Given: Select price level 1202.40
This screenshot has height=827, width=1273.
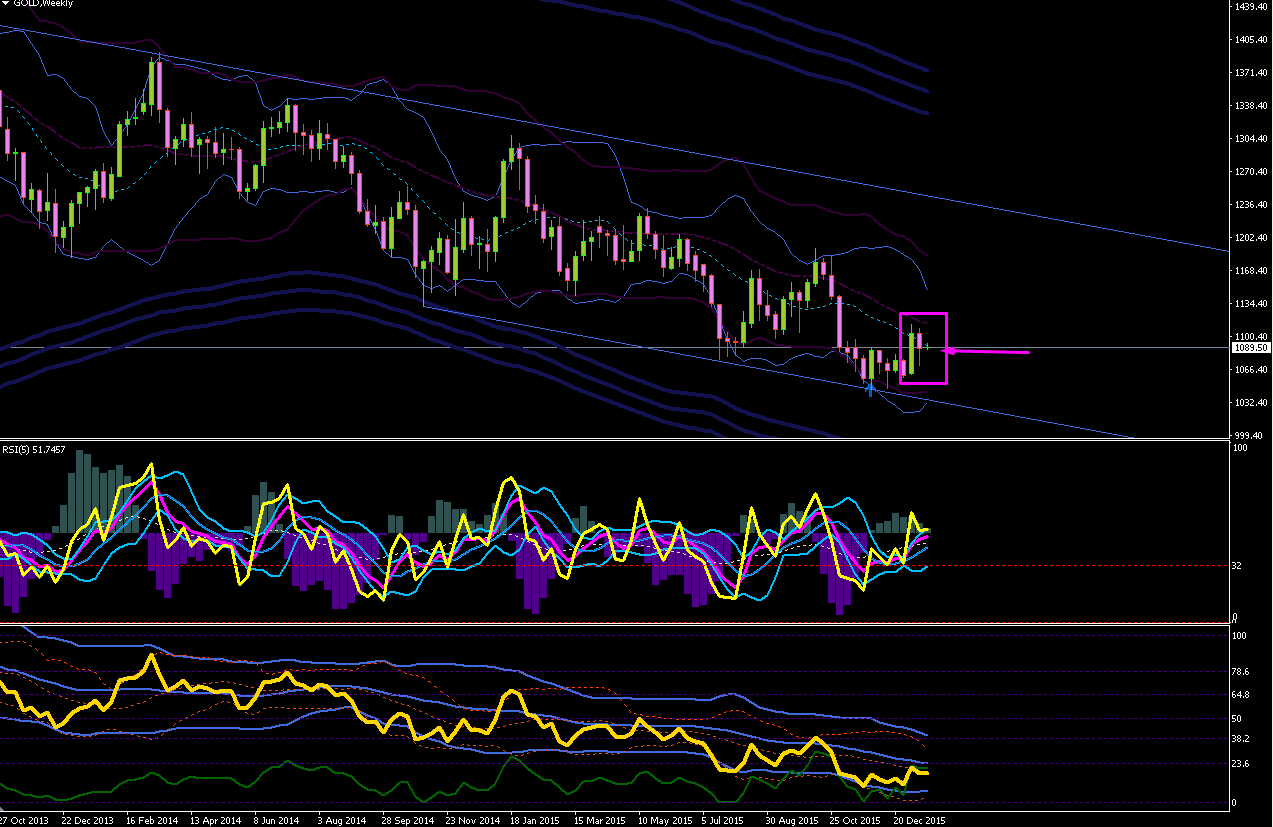Looking at the screenshot, I should [x=1251, y=238].
